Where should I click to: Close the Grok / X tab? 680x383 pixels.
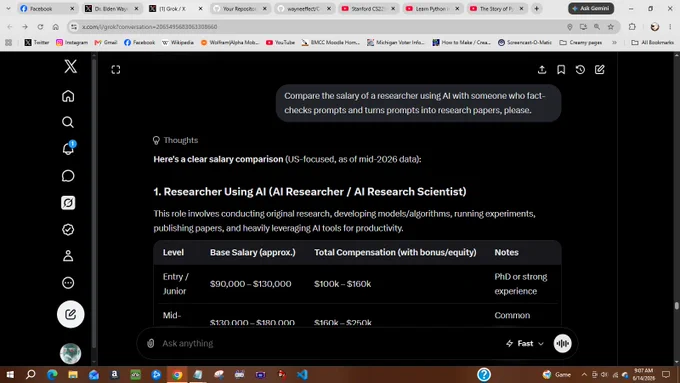coord(200,8)
